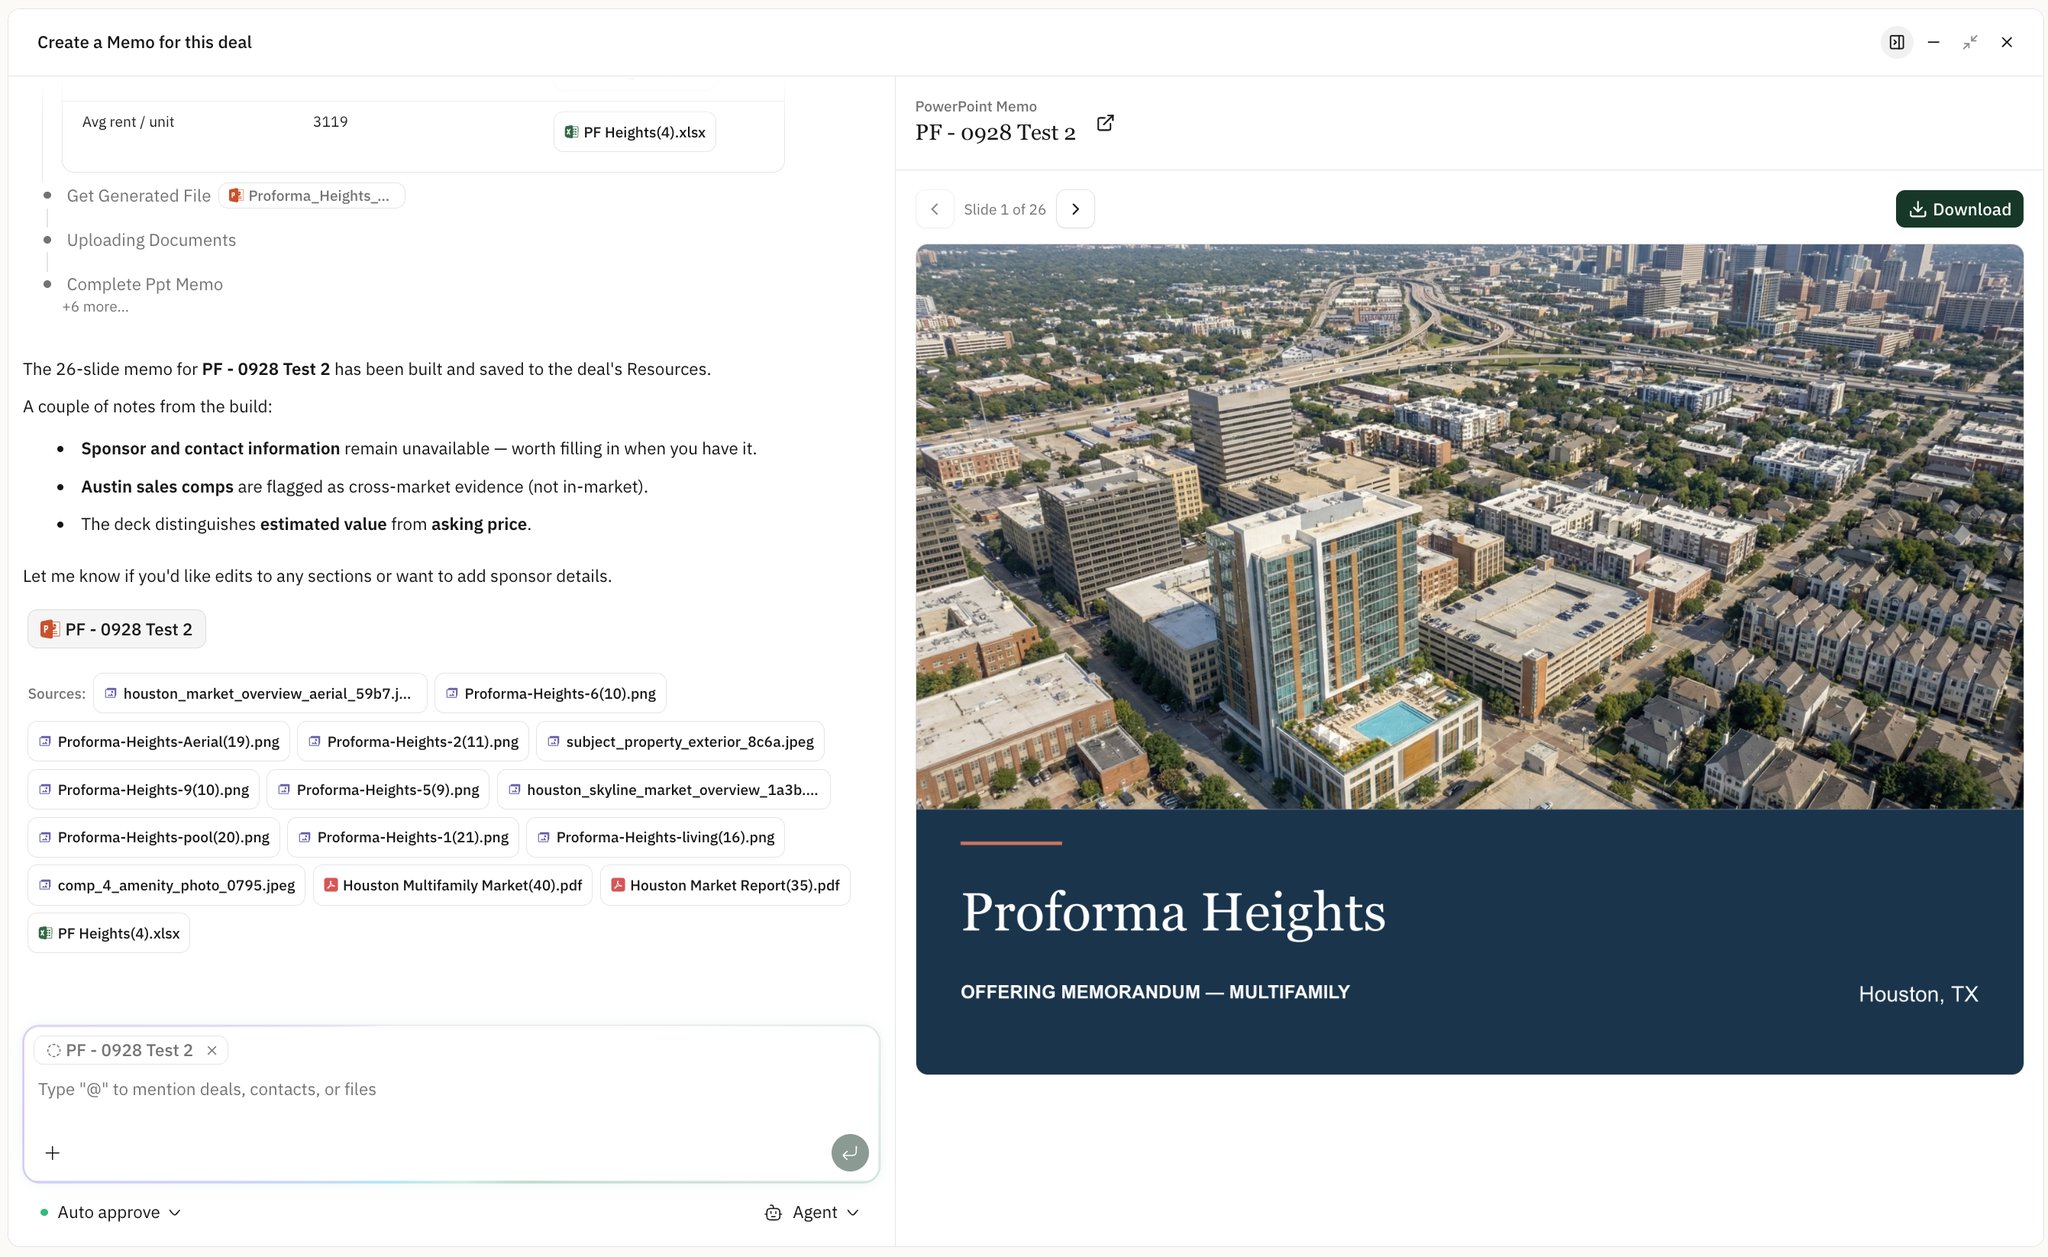The width and height of the screenshot is (2048, 1257).
Task: Open Proforma_Heights generated file chip
Action: pos(311,196)
